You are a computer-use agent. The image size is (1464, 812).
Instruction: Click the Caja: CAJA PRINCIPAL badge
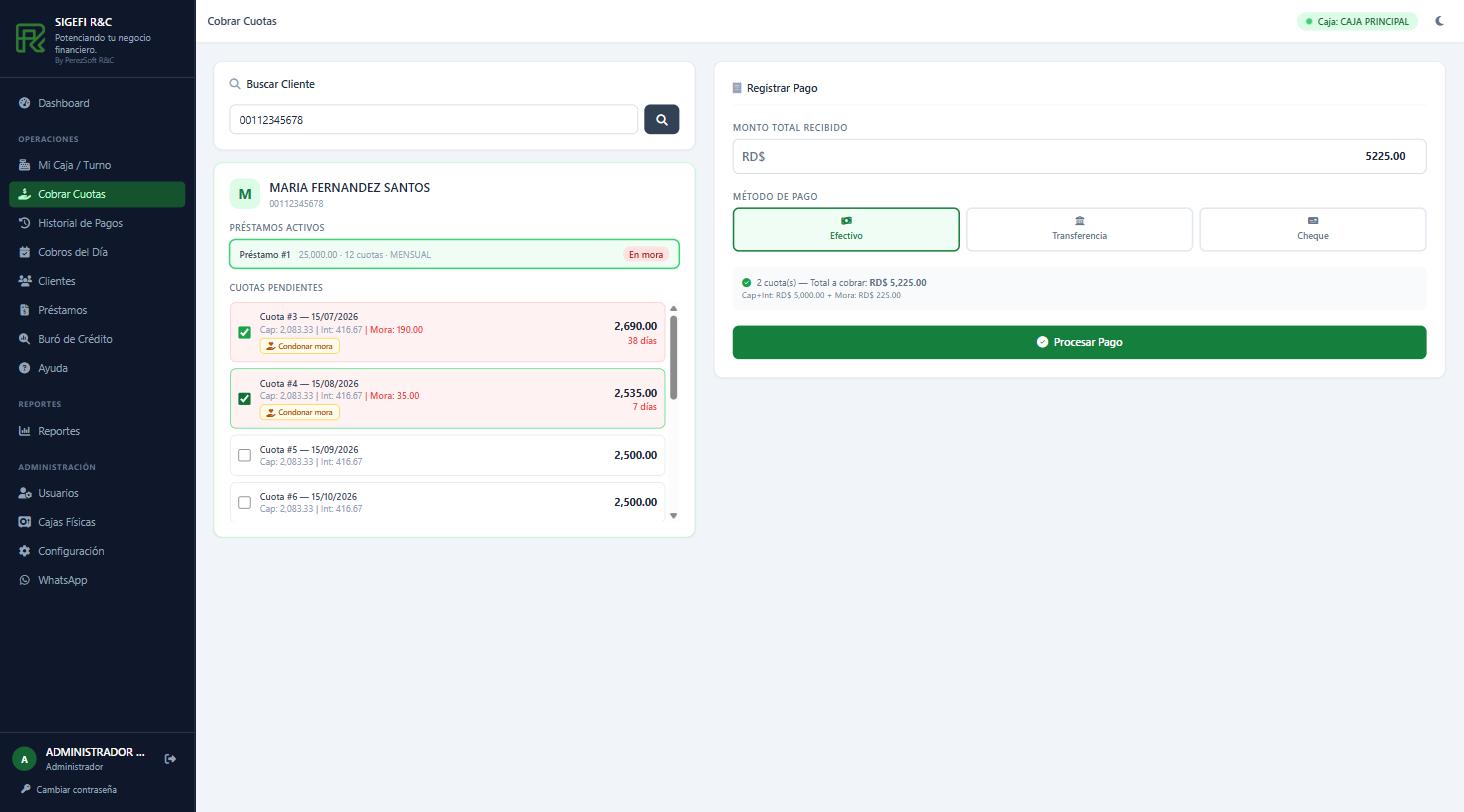1357,21
